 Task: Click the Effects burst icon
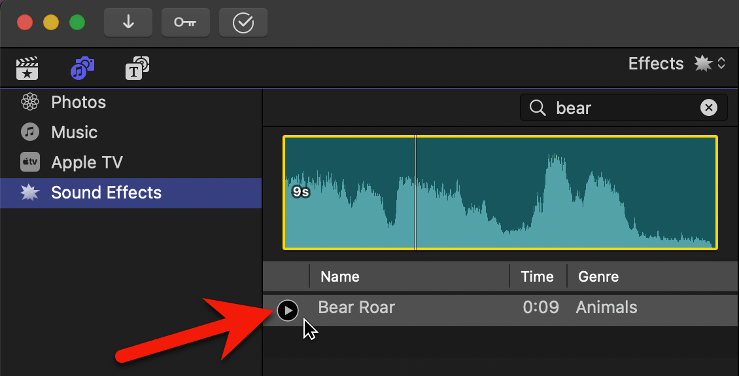(703, 63)
